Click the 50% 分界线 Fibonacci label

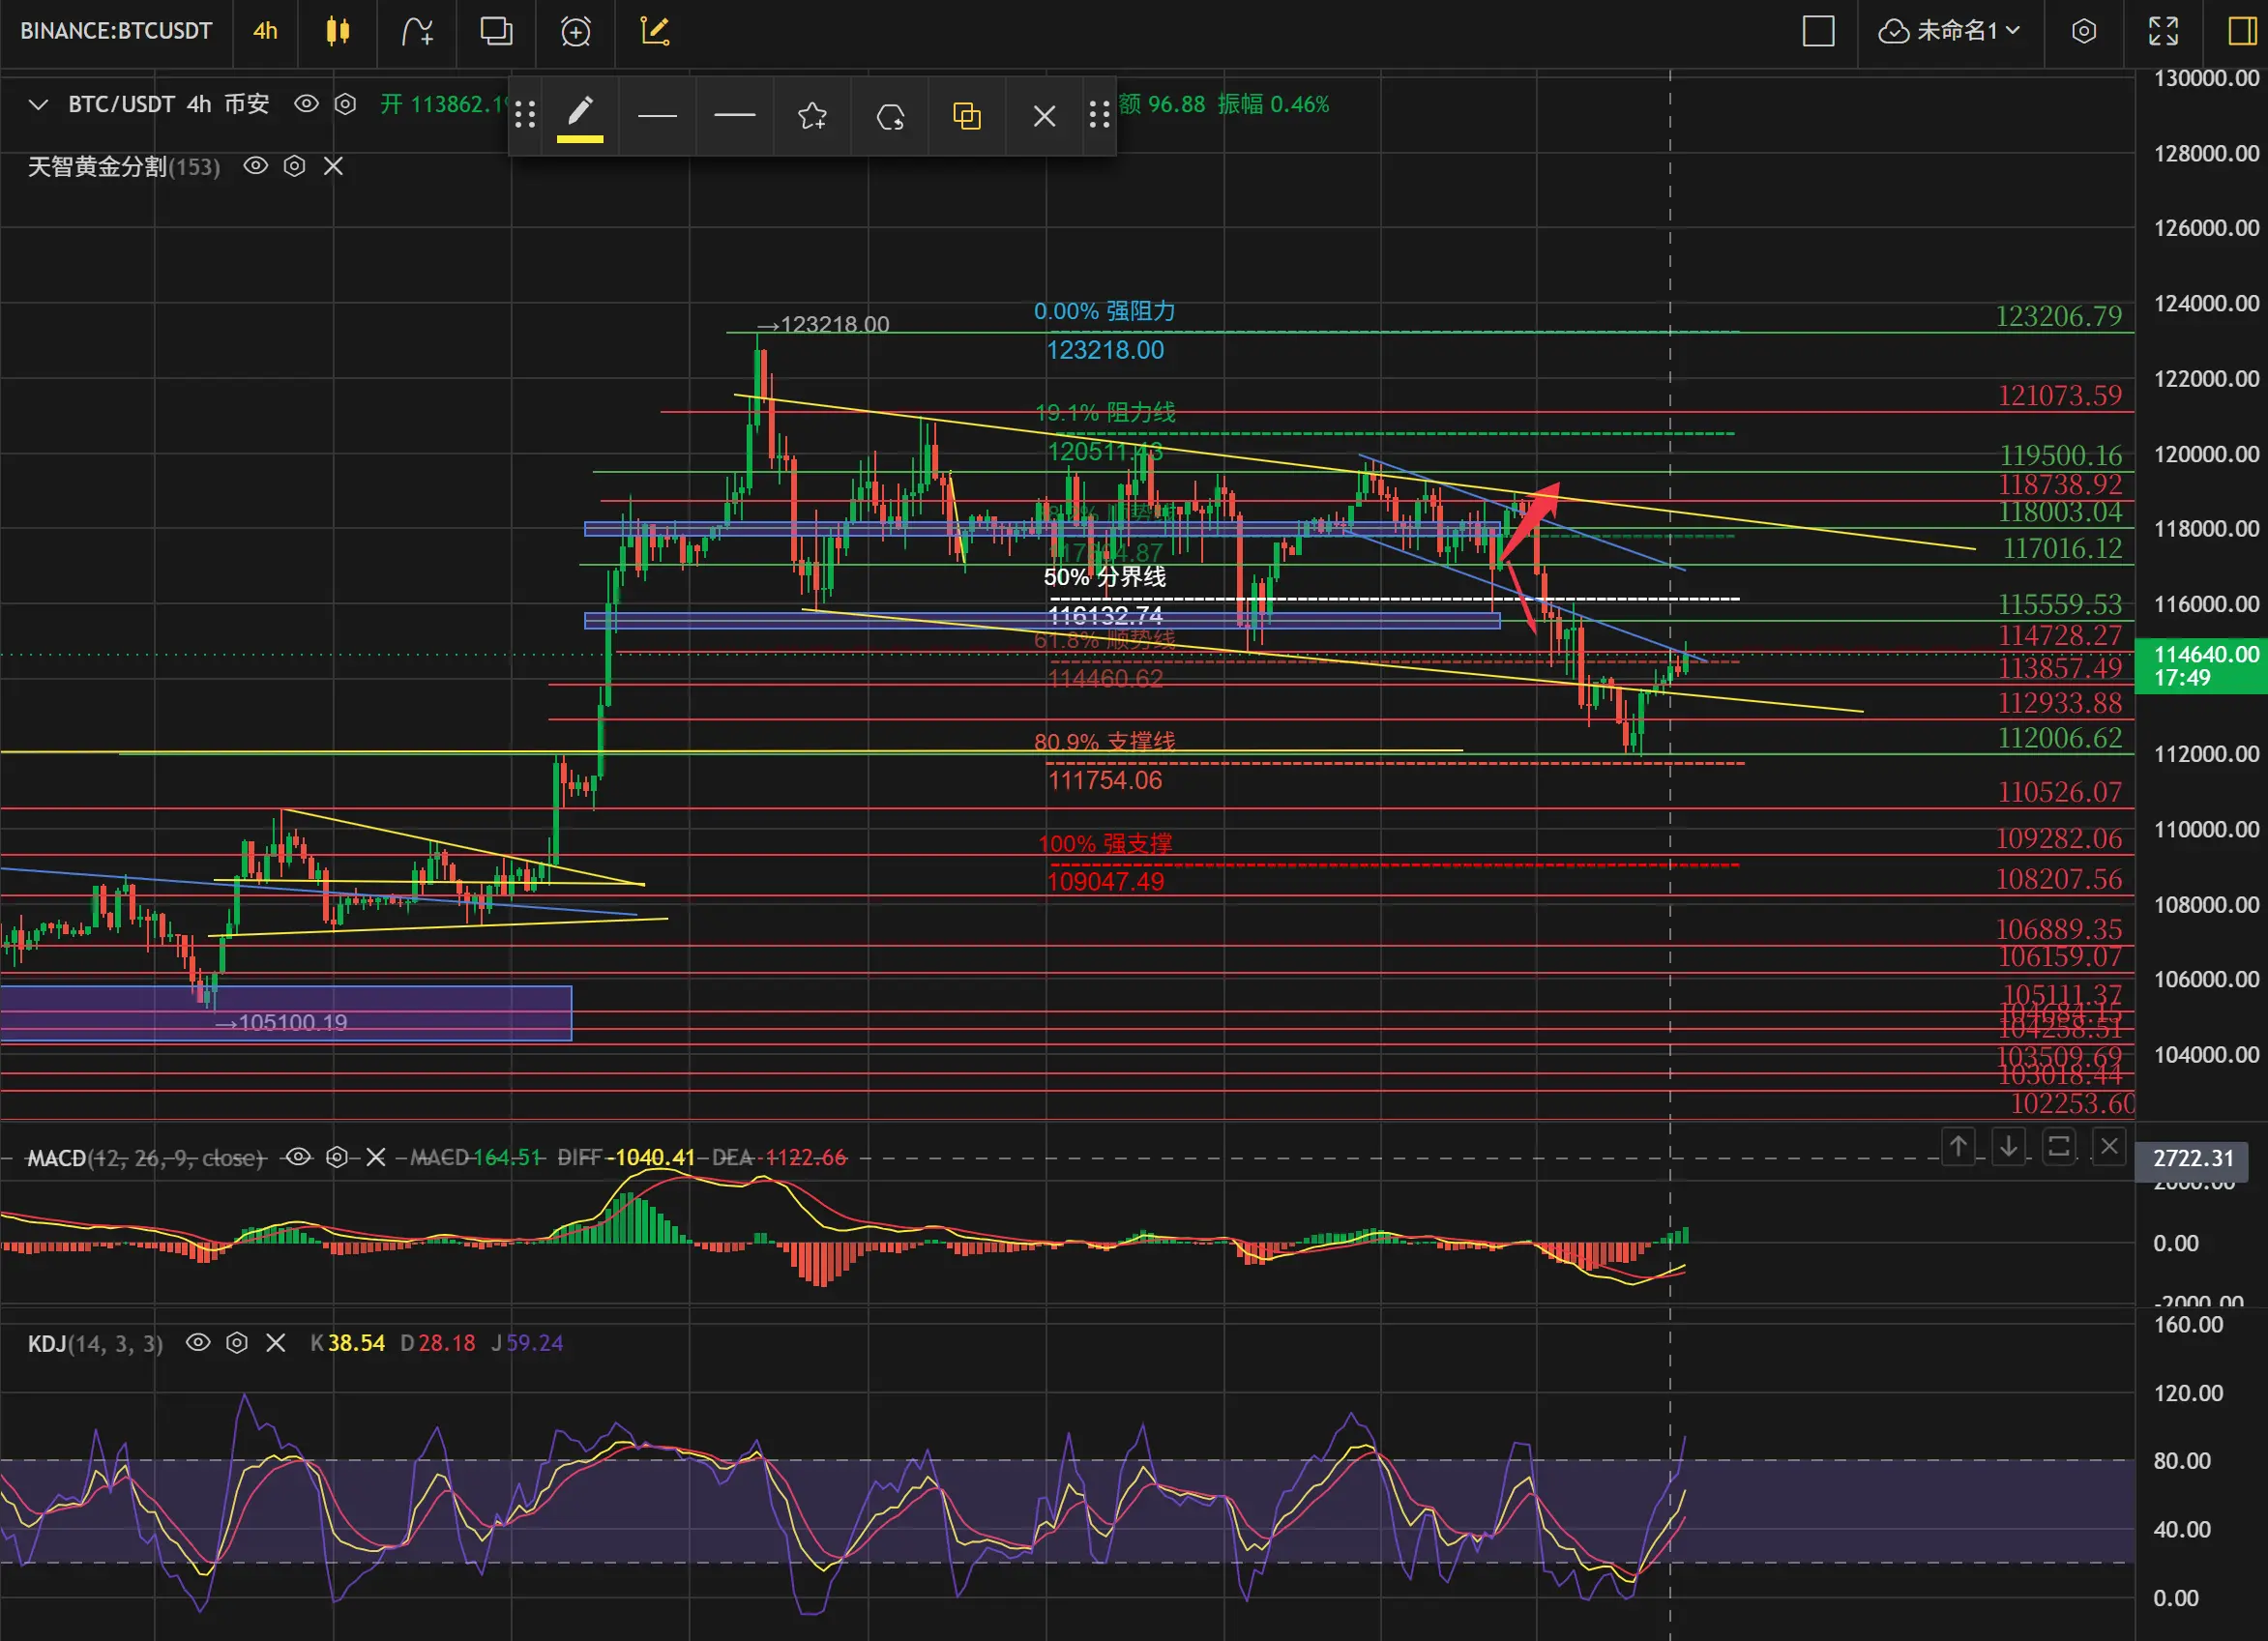point(1104,577)
